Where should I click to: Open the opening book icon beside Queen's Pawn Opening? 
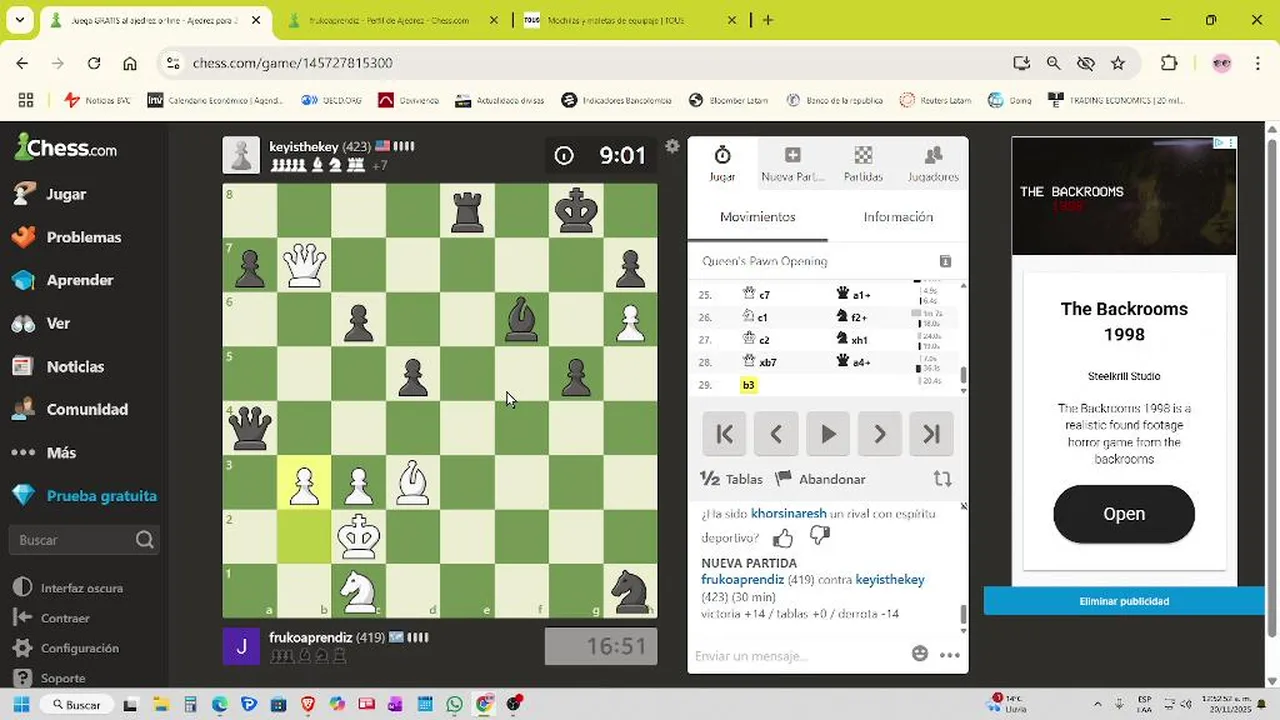tap(945, 261)
